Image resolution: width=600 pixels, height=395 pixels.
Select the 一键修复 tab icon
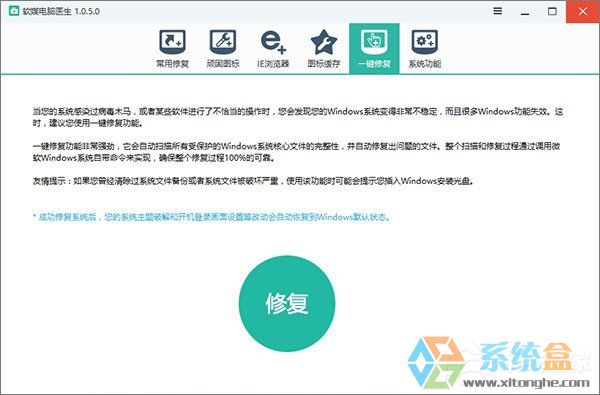point(374,42)
